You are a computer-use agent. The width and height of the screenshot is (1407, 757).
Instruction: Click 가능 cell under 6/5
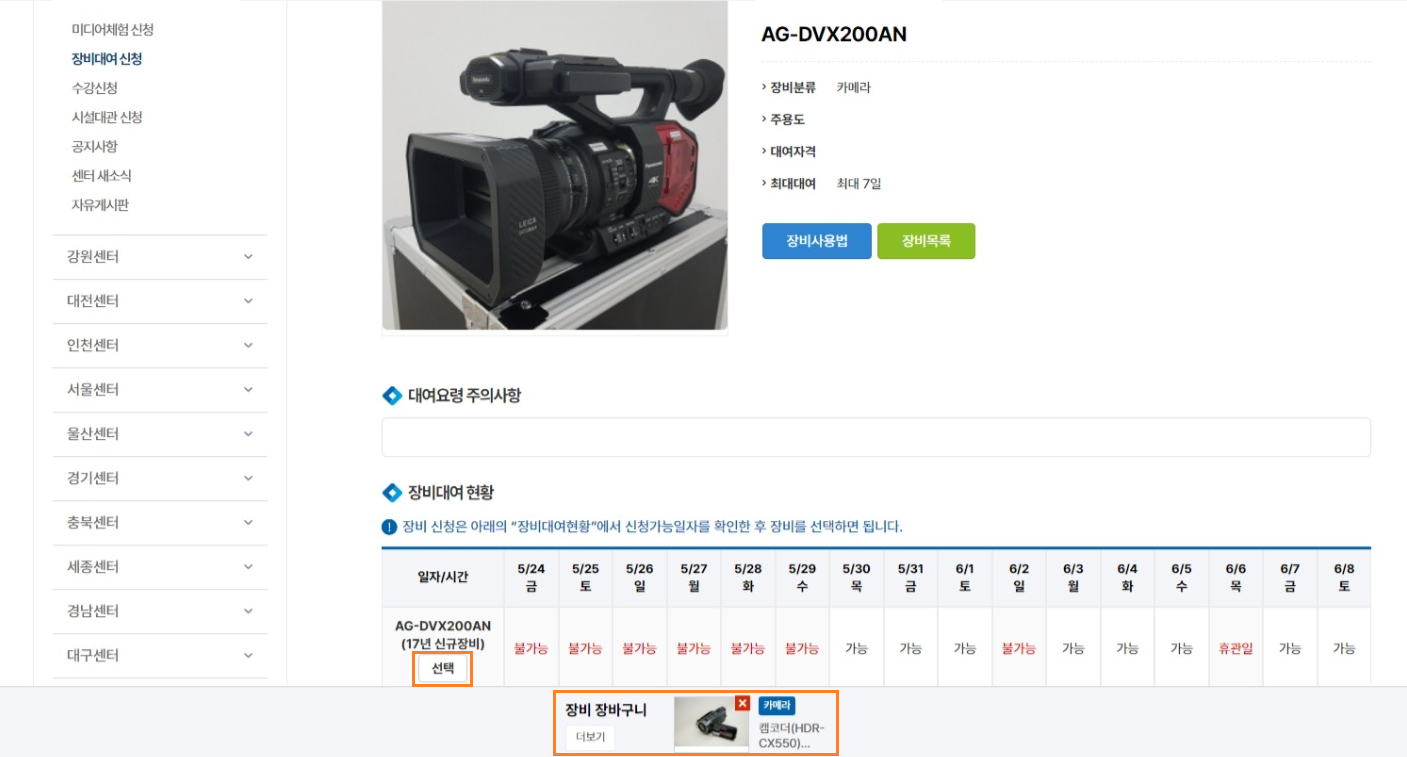(1181, 648)
